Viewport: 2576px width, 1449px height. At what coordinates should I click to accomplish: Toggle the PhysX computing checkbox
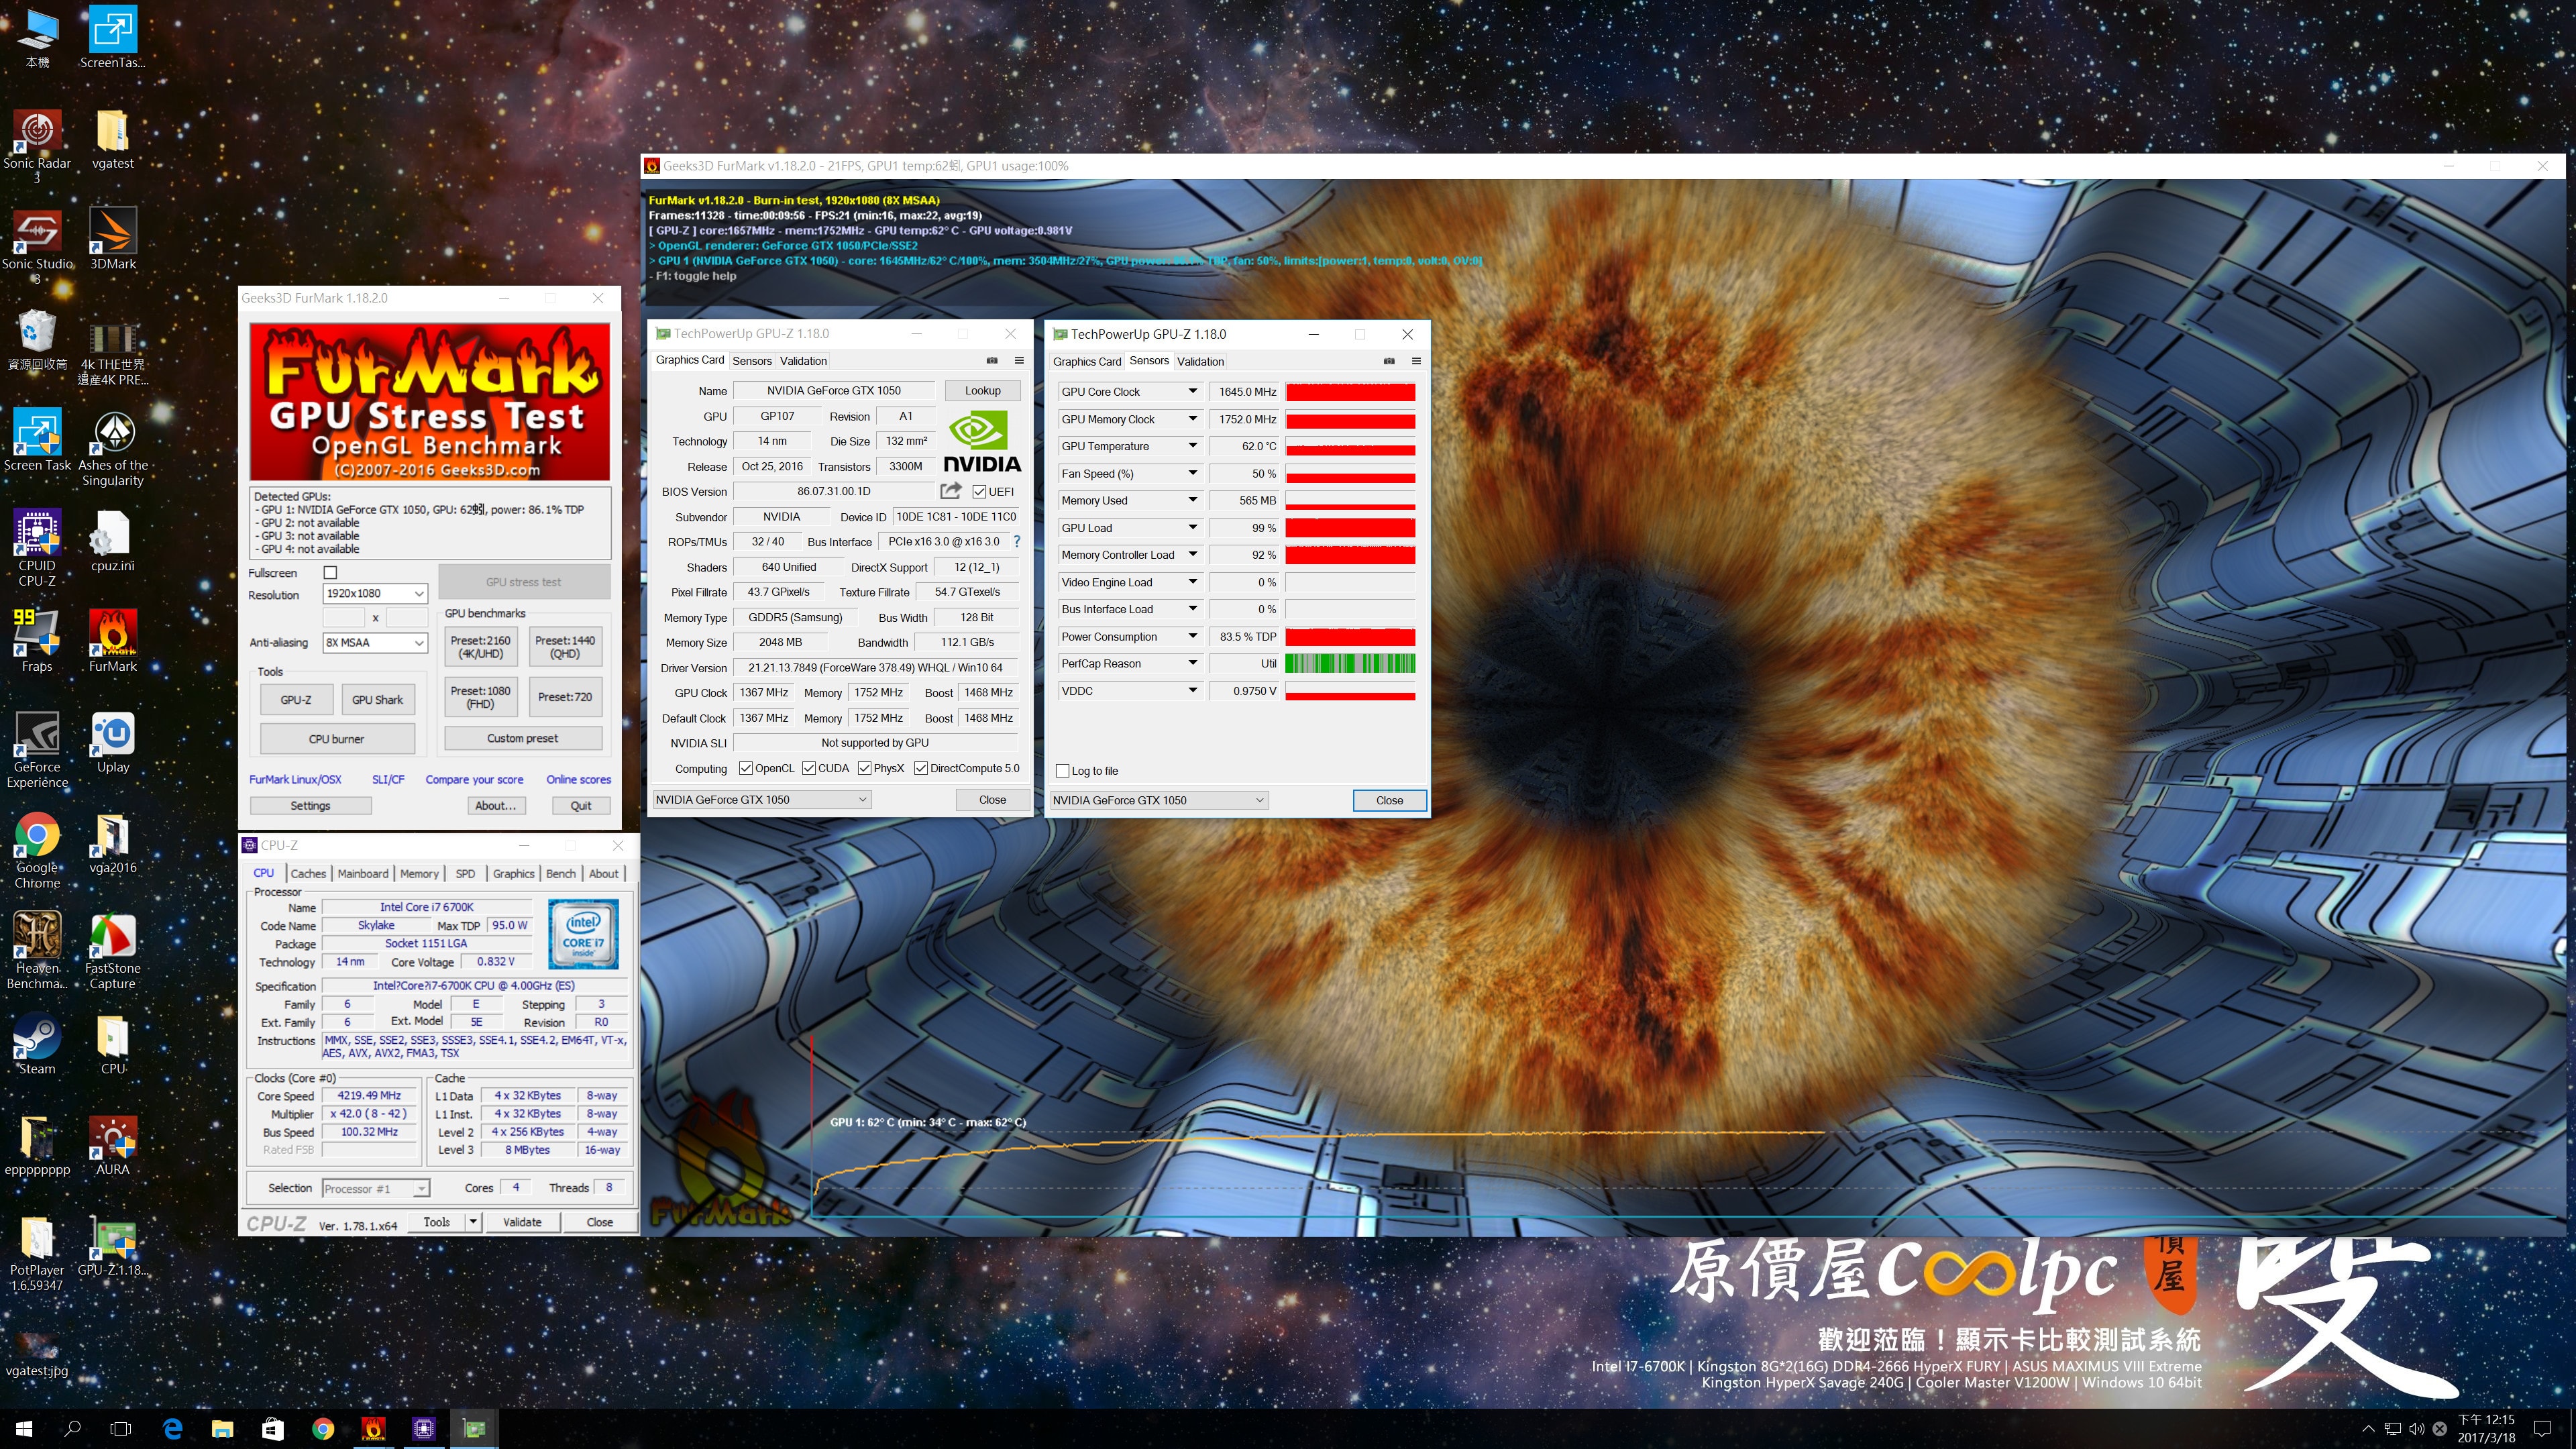[865, 768]
